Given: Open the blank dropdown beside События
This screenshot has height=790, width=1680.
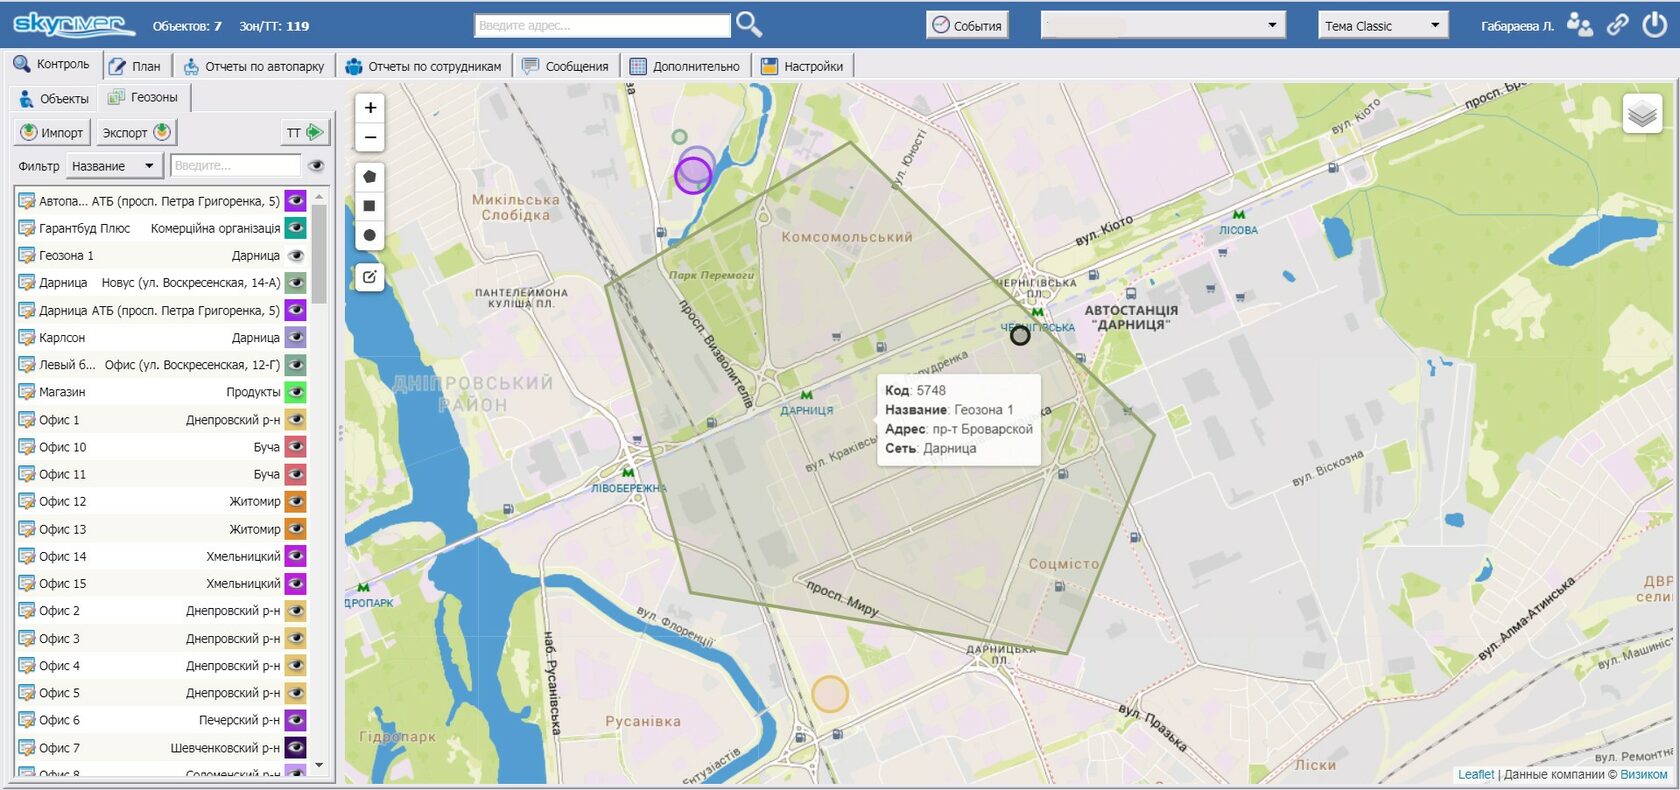Looking at the screenshot, I should [1162, 26].
